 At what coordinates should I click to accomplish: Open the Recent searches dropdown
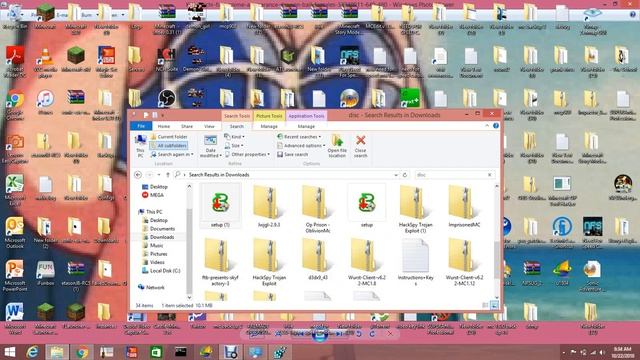click(299, 137)
